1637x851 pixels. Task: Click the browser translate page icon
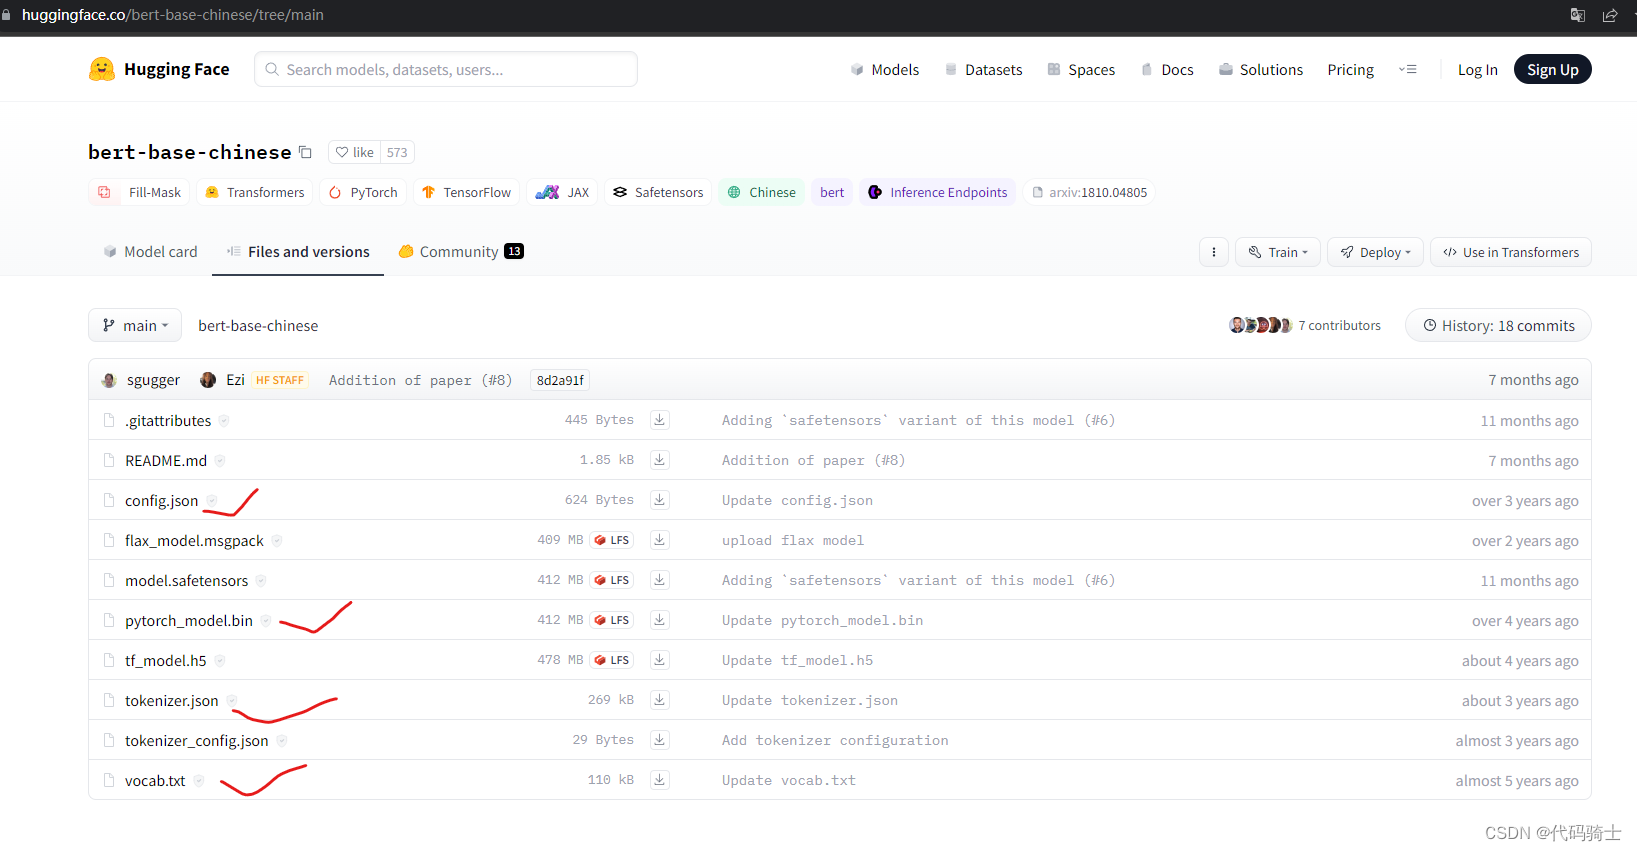(x=1578, y=15)
